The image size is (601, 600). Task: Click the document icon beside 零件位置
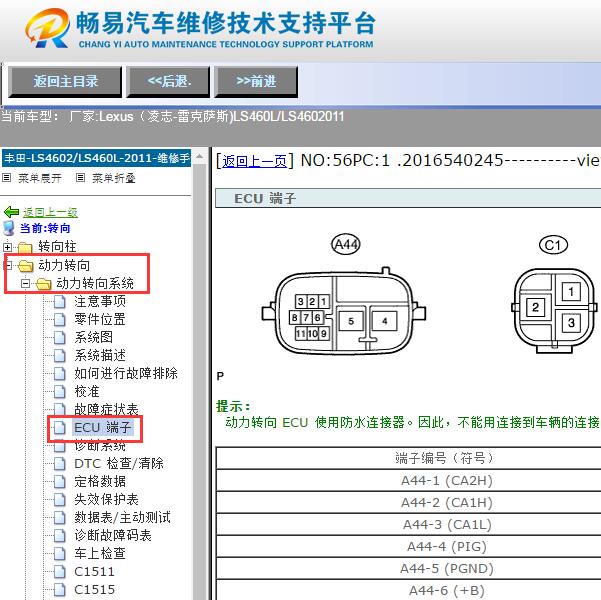pyautogui.click(x=59, y=319)
